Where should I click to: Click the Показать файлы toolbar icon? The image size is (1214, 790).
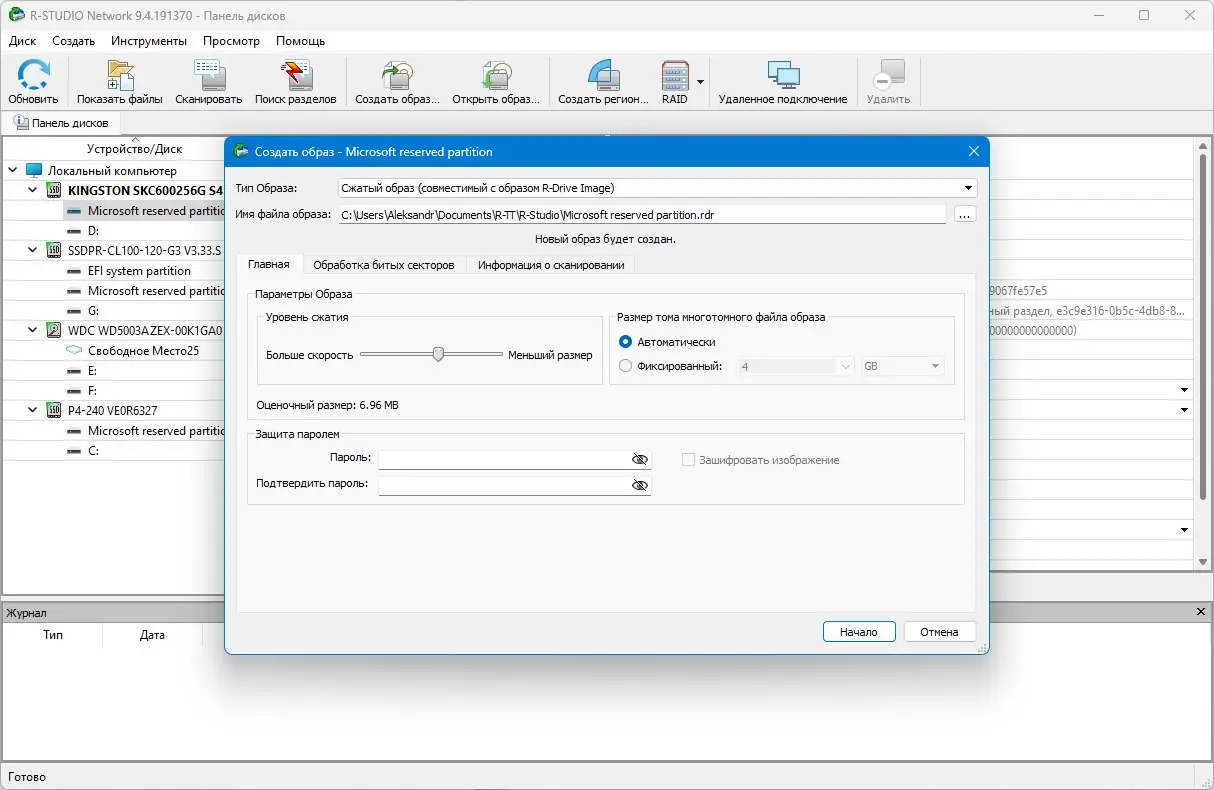click(x=120, y=75)
